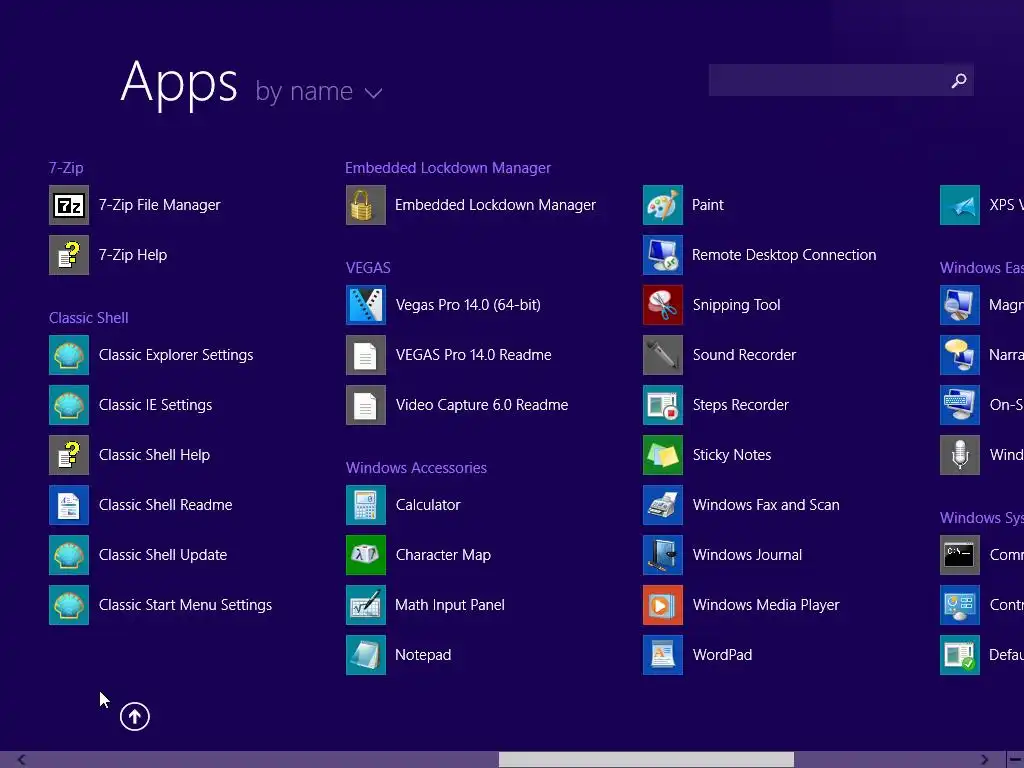Click the Windows System group header
The height and width of the screenshot is (768, 1024).
[982, 518]
